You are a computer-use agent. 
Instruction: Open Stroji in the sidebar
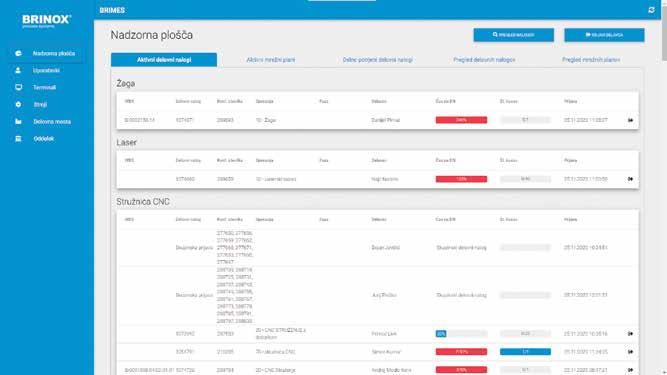tap(40, 104)
